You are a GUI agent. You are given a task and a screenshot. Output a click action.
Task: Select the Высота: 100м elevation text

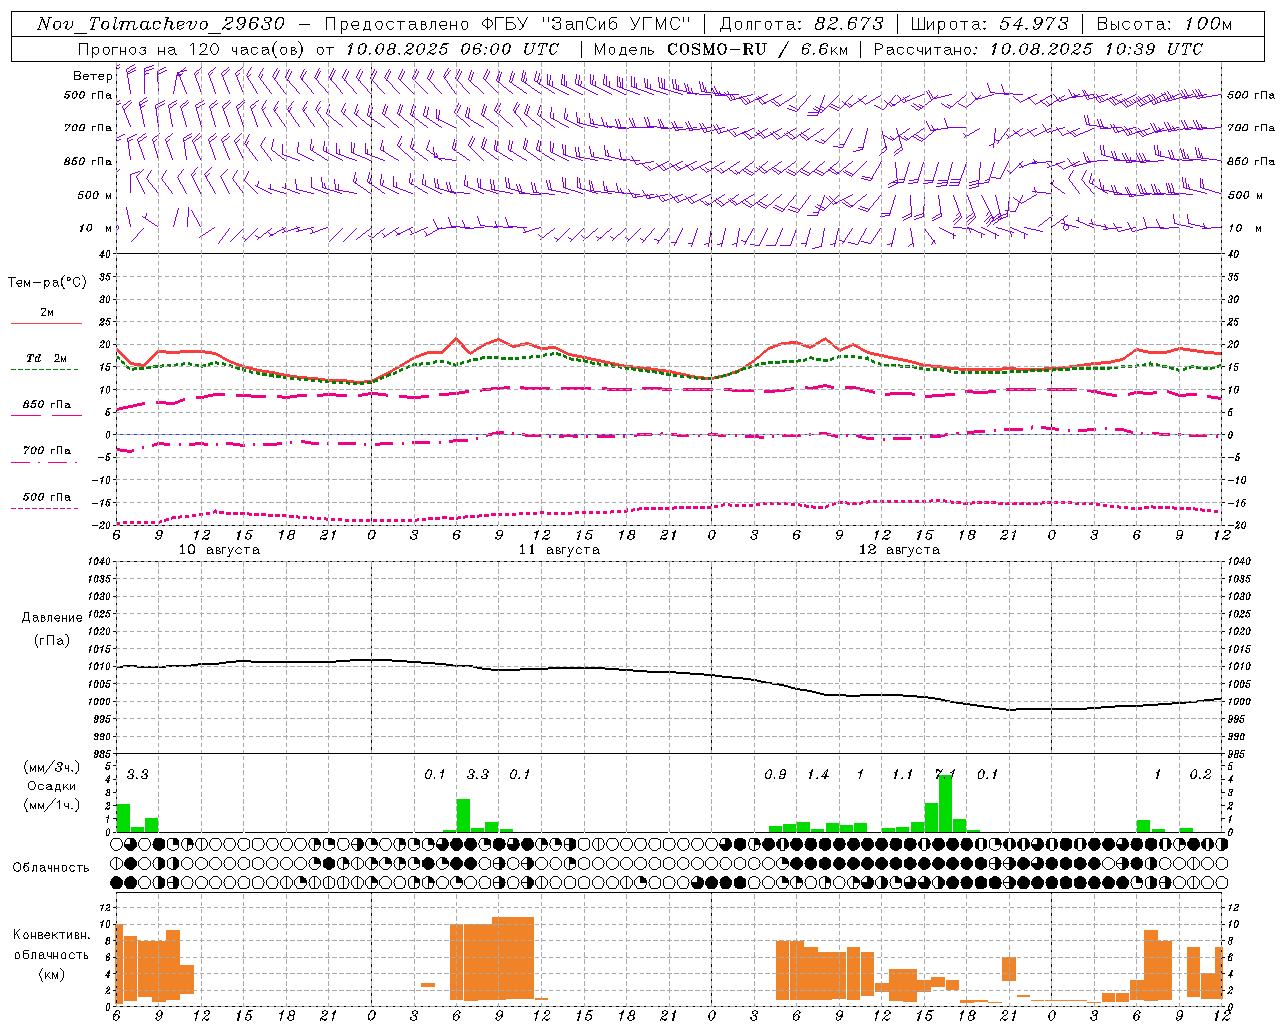coord(1164,24)
